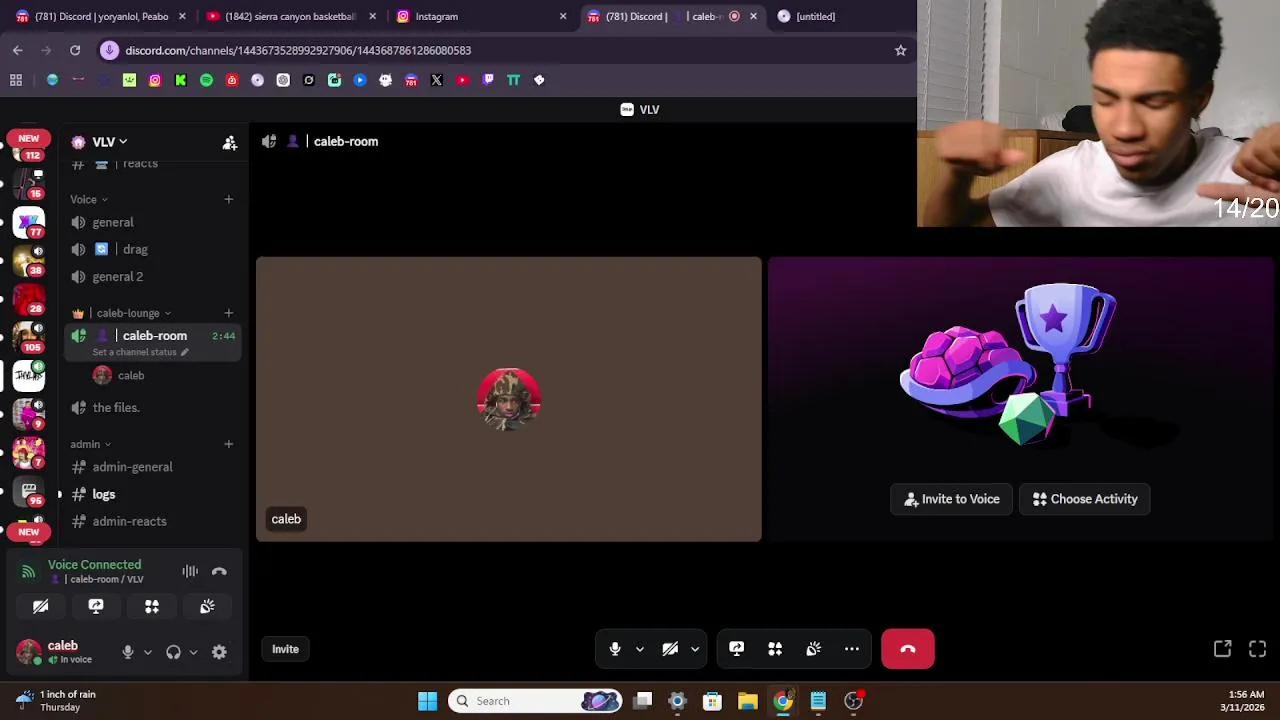Open soundboard in voice connected panel
This screenshot has height=720, width=1280.
207,607
